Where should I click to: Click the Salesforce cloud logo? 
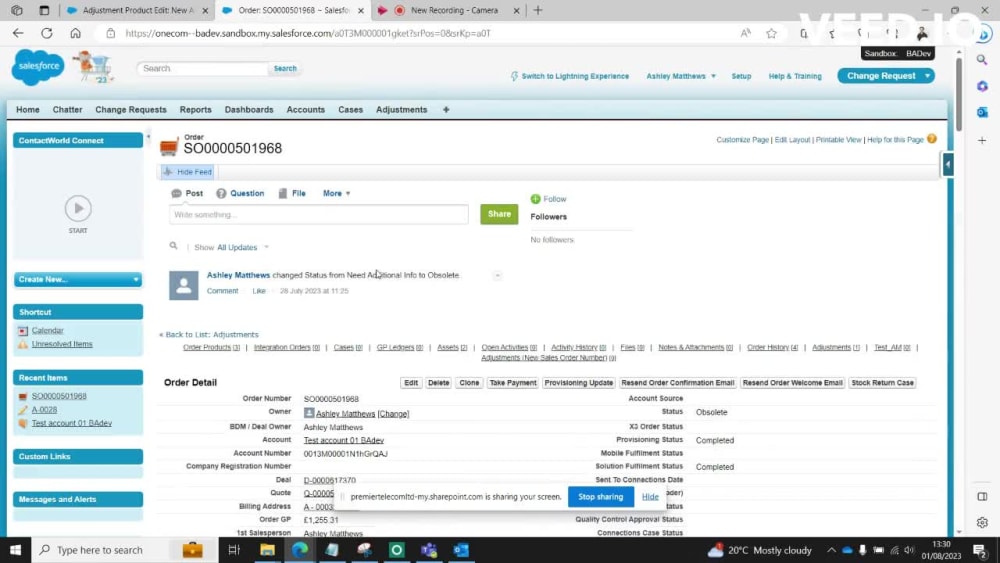pos(38,66)
